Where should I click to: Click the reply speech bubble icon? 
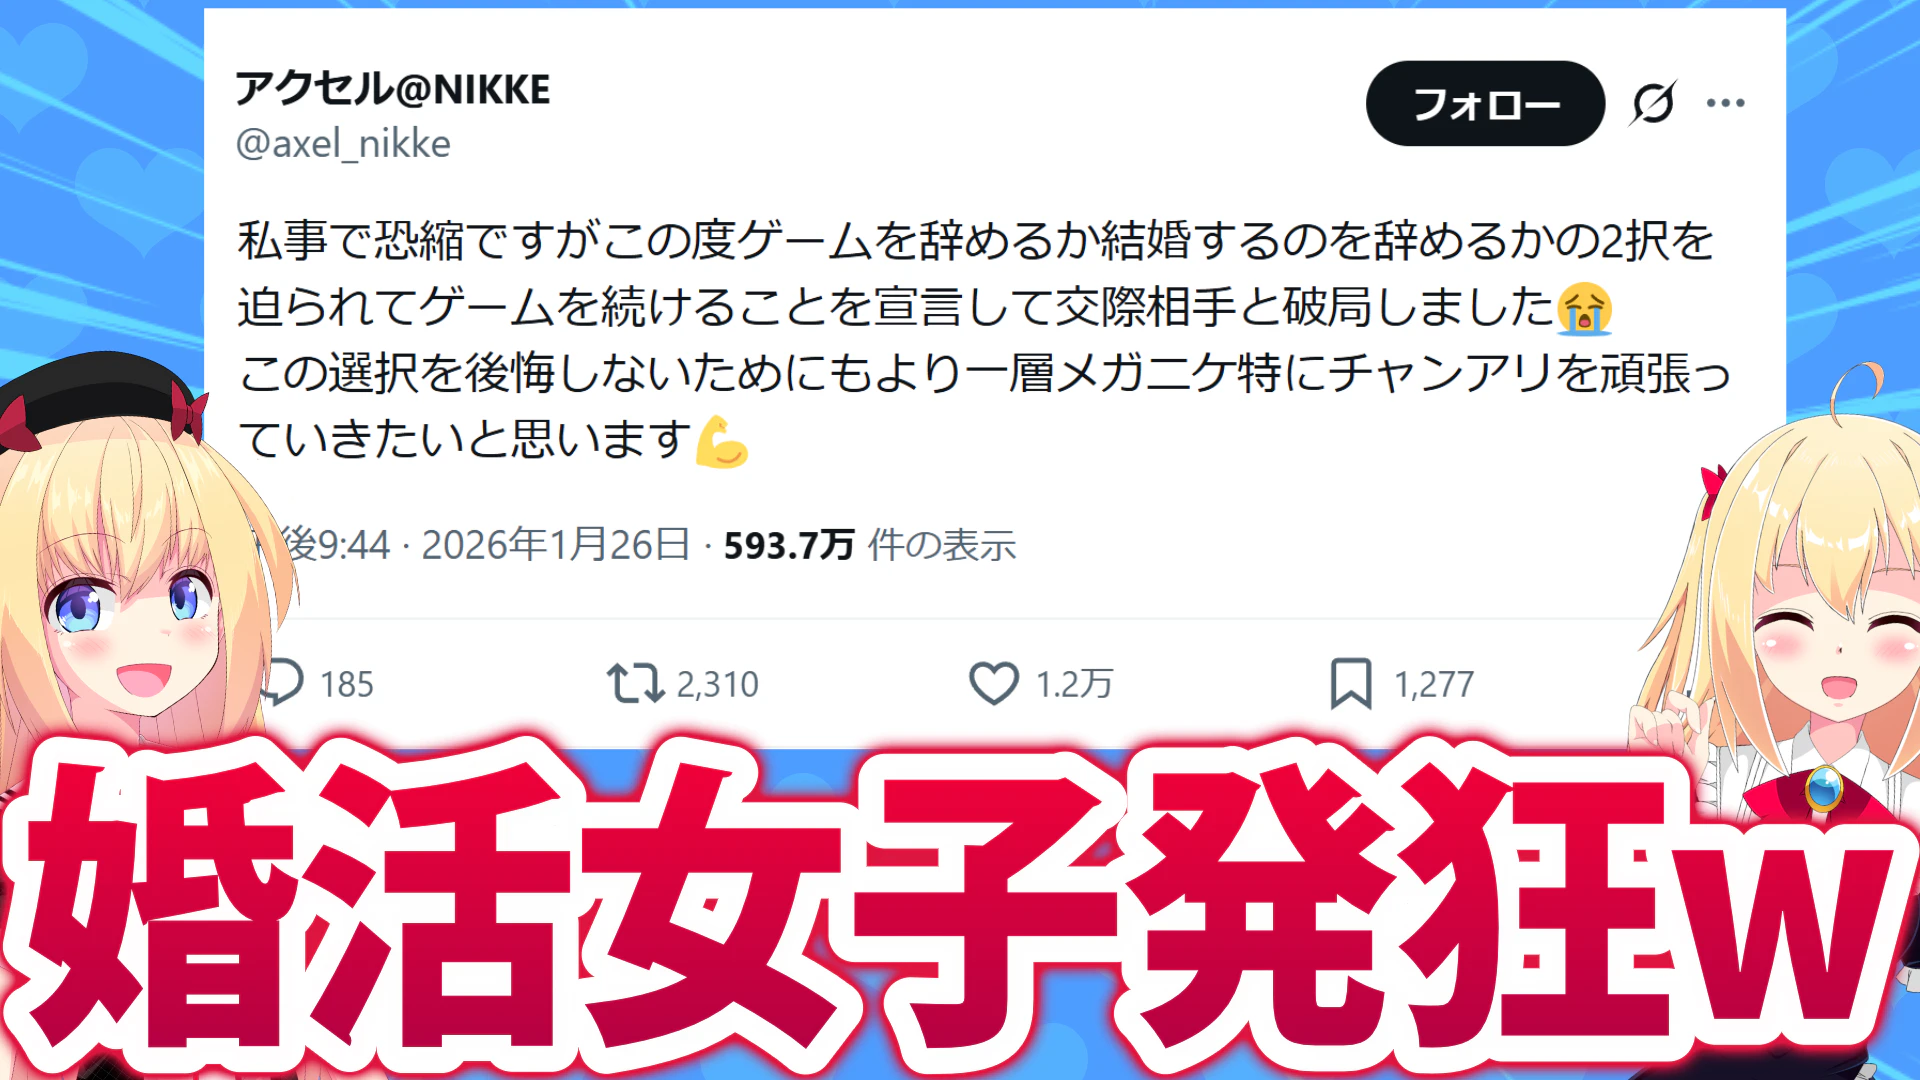[281, 683]
